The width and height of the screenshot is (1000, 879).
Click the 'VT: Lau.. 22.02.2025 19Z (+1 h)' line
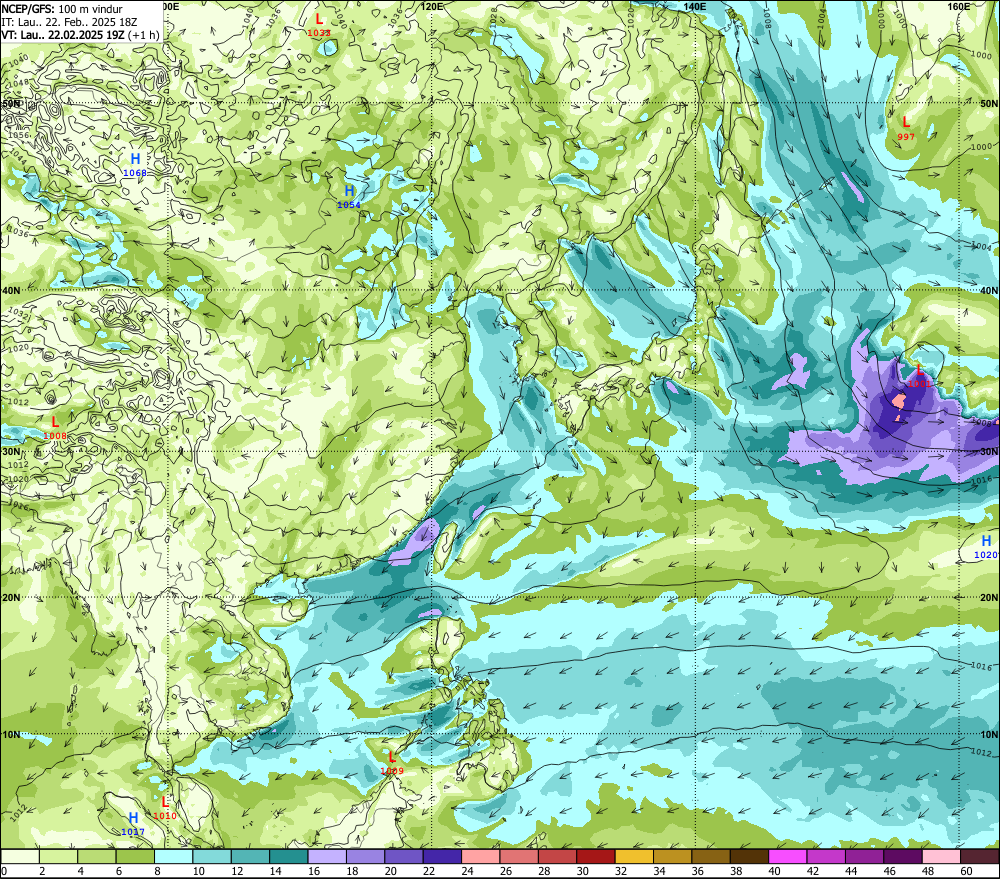click(x=80, y=35)
